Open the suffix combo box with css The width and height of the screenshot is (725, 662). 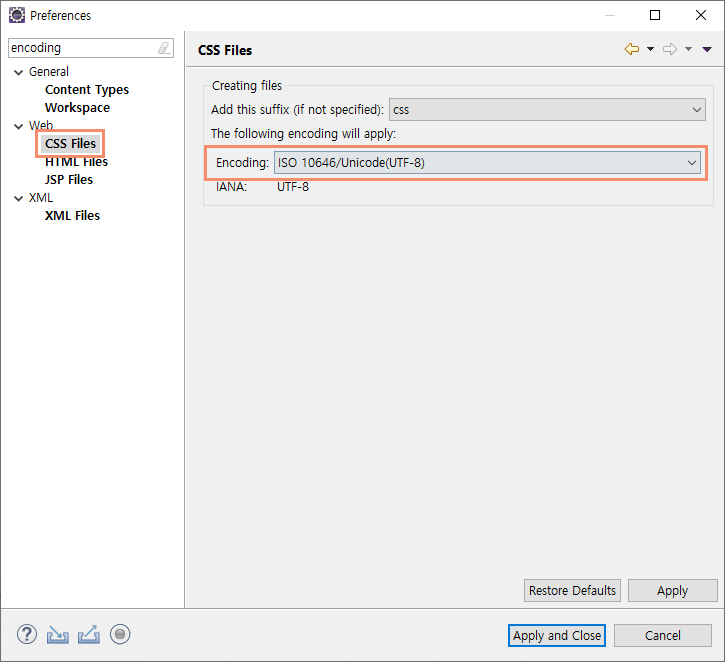(547, 110)
